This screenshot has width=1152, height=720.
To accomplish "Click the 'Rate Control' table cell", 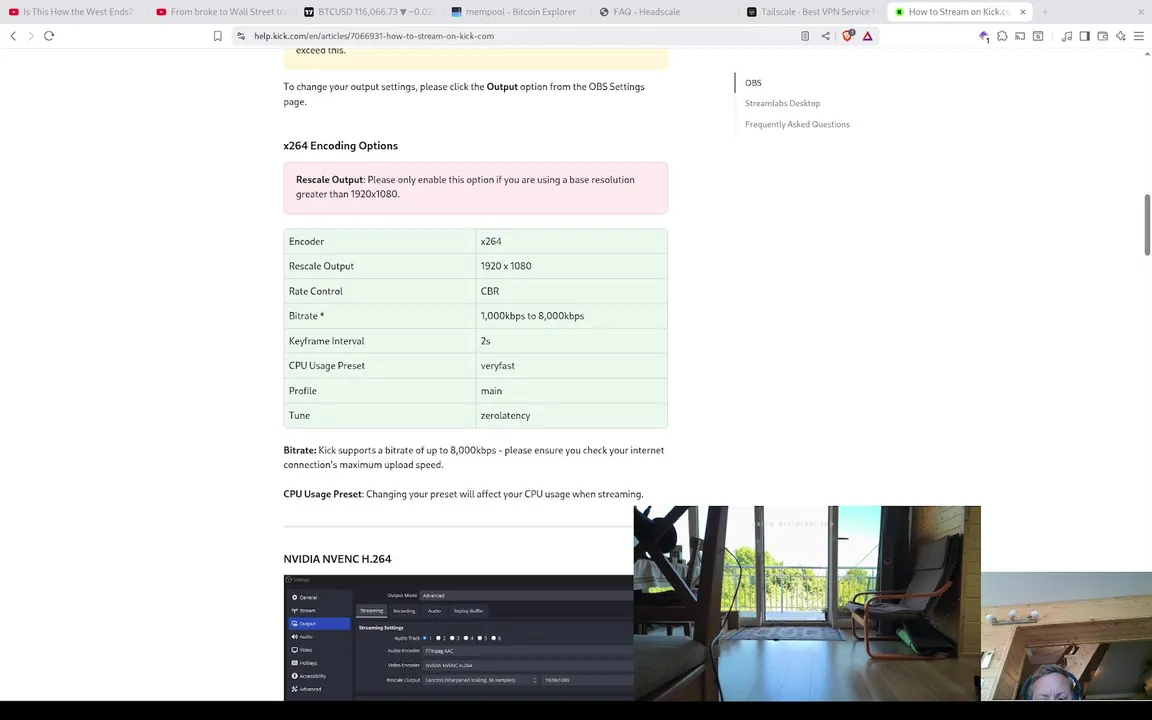I will pos(379,291).
